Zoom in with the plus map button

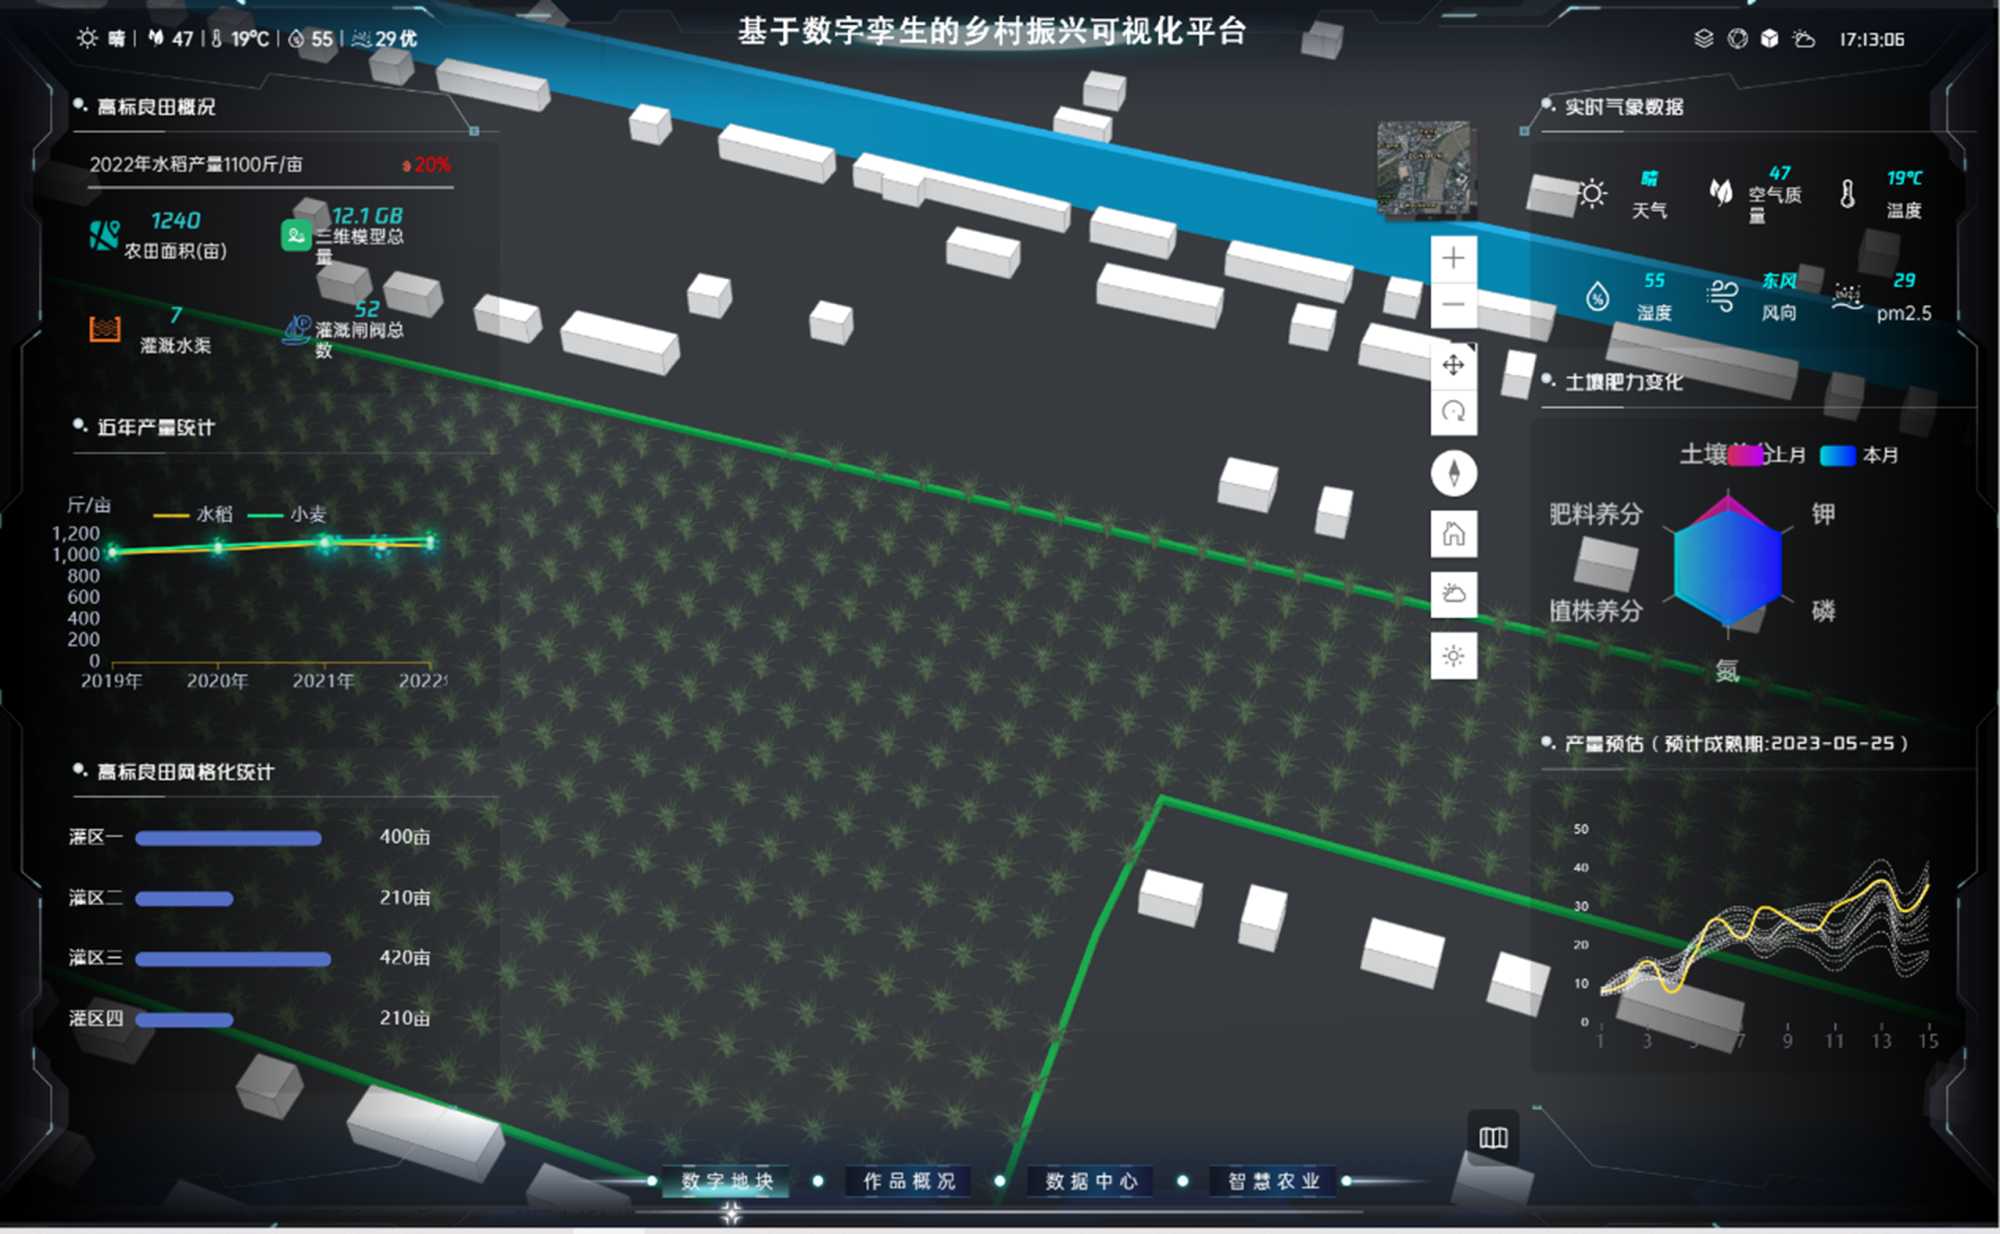(x=1453, y=258)
